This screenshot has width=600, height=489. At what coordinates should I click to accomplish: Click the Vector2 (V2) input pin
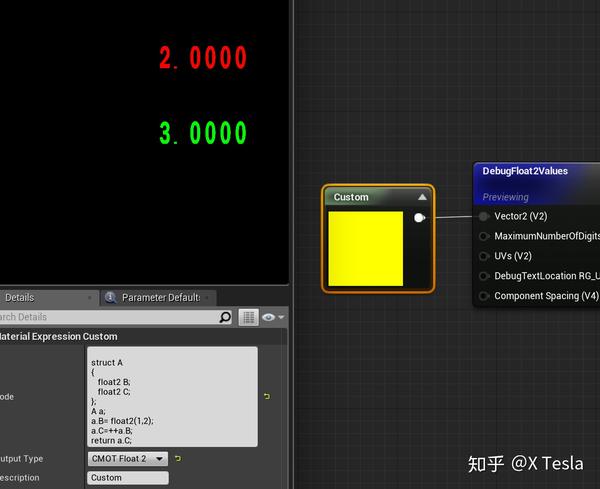coord(484,217)
